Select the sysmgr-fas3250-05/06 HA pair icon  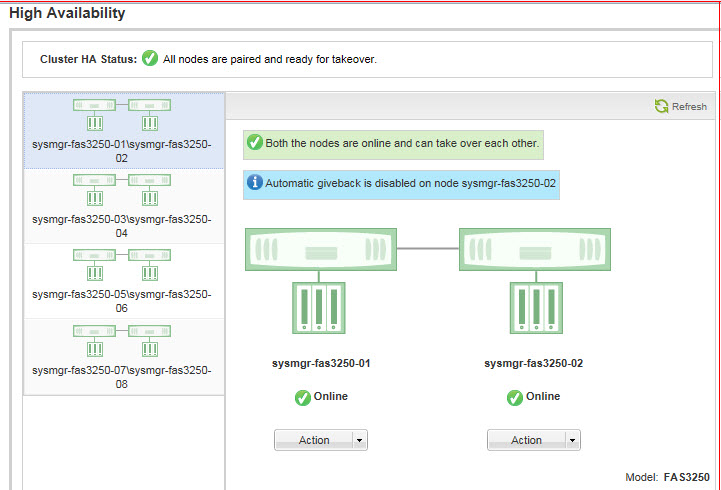[x=122, y=265]
